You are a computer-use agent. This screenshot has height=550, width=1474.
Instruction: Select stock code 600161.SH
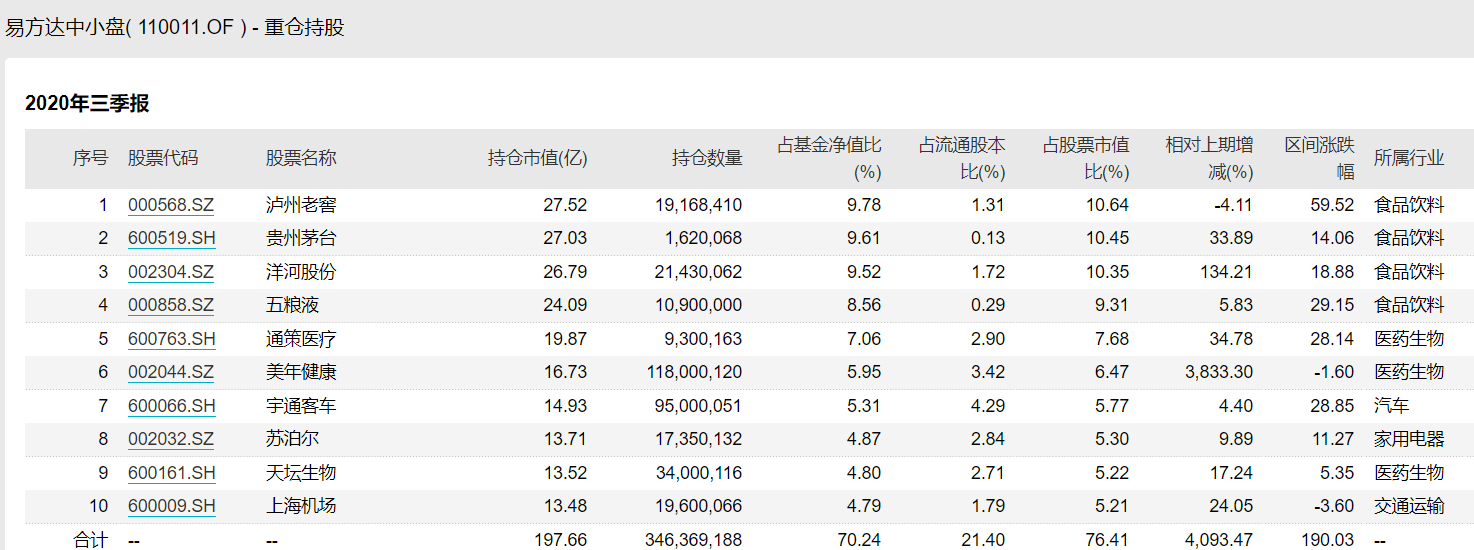171,472
